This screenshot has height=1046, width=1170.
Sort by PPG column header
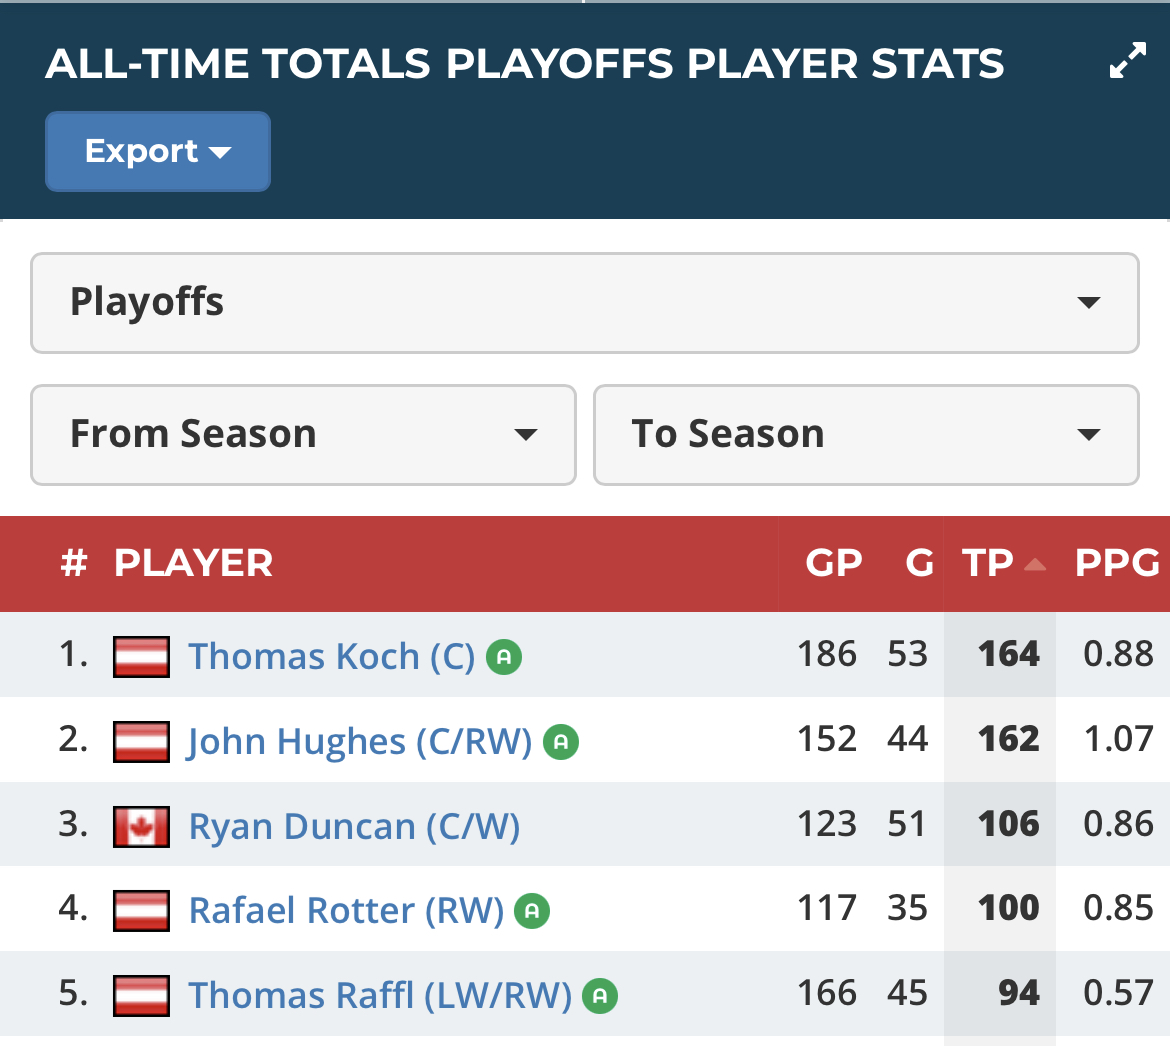pyautogui.click(x=1116, y=563)
